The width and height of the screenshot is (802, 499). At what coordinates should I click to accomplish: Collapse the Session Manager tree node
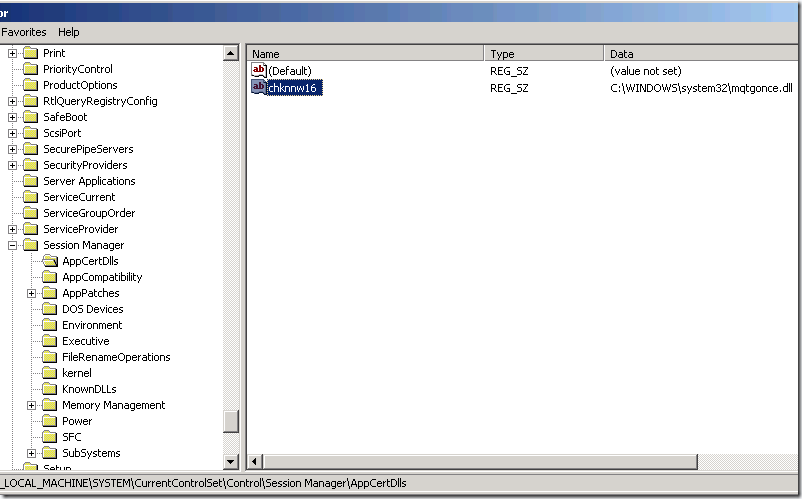click(x=13, y=245)
